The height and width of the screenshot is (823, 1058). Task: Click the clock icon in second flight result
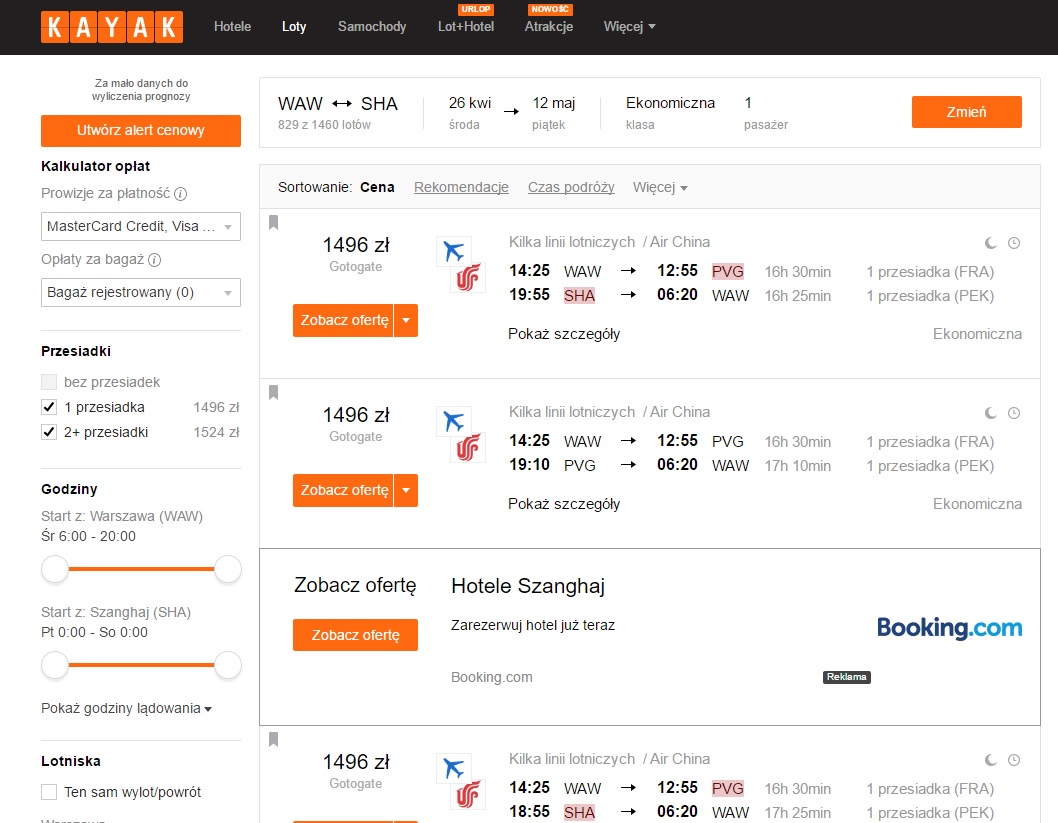1013,413
